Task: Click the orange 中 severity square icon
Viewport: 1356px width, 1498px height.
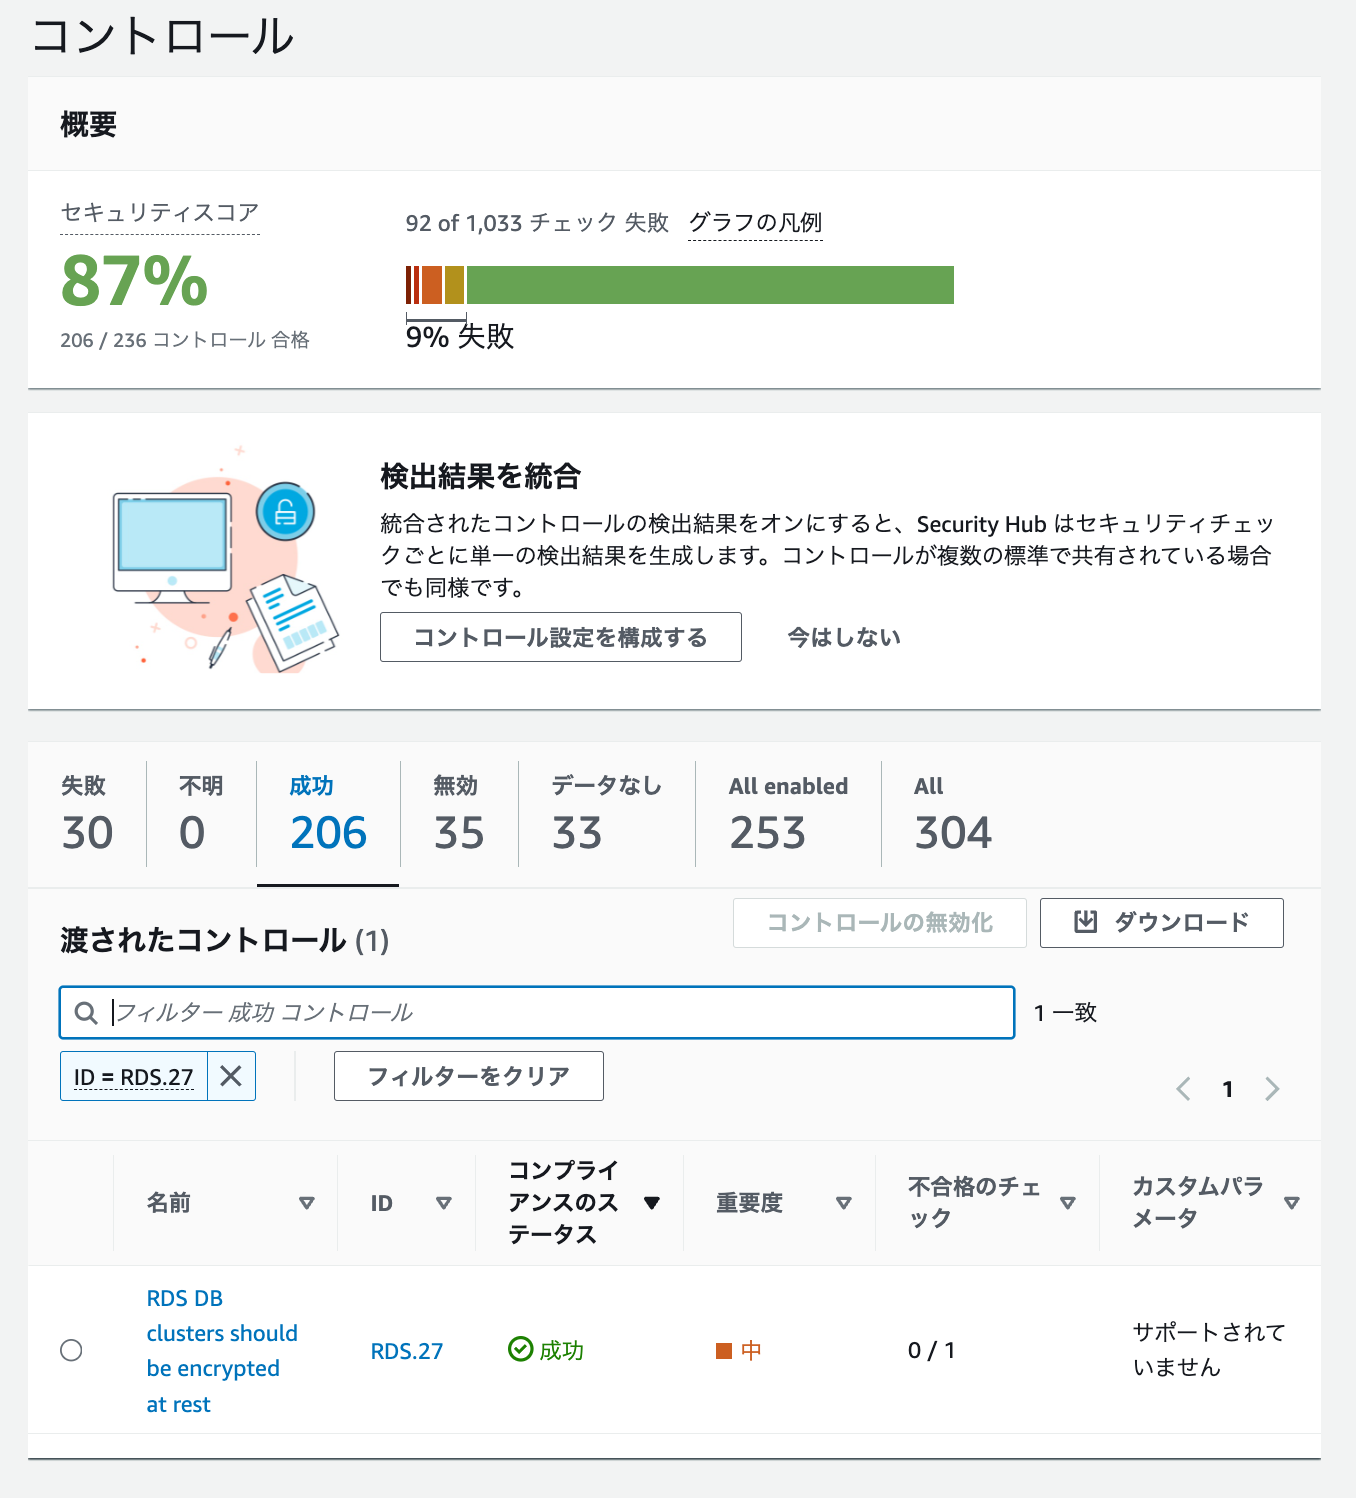Action: tap(724, 1350)
